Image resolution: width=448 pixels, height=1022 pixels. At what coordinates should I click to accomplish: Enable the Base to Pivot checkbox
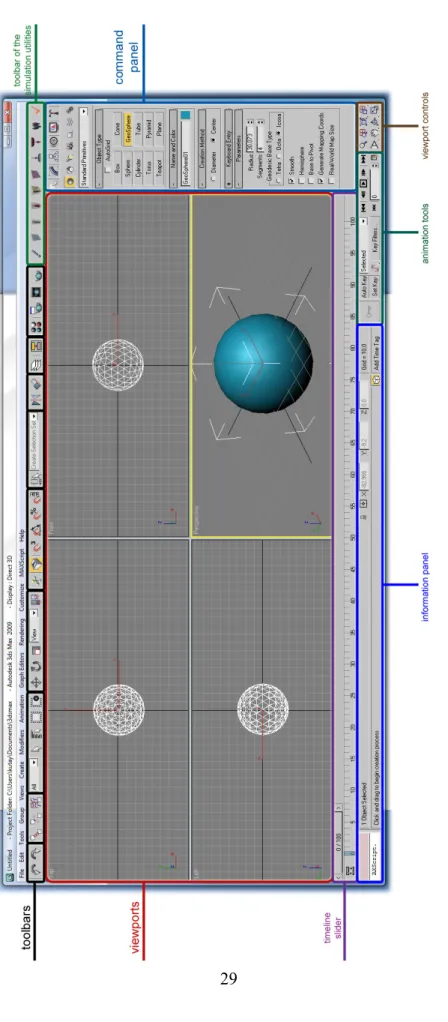click(x=311, y=181)
